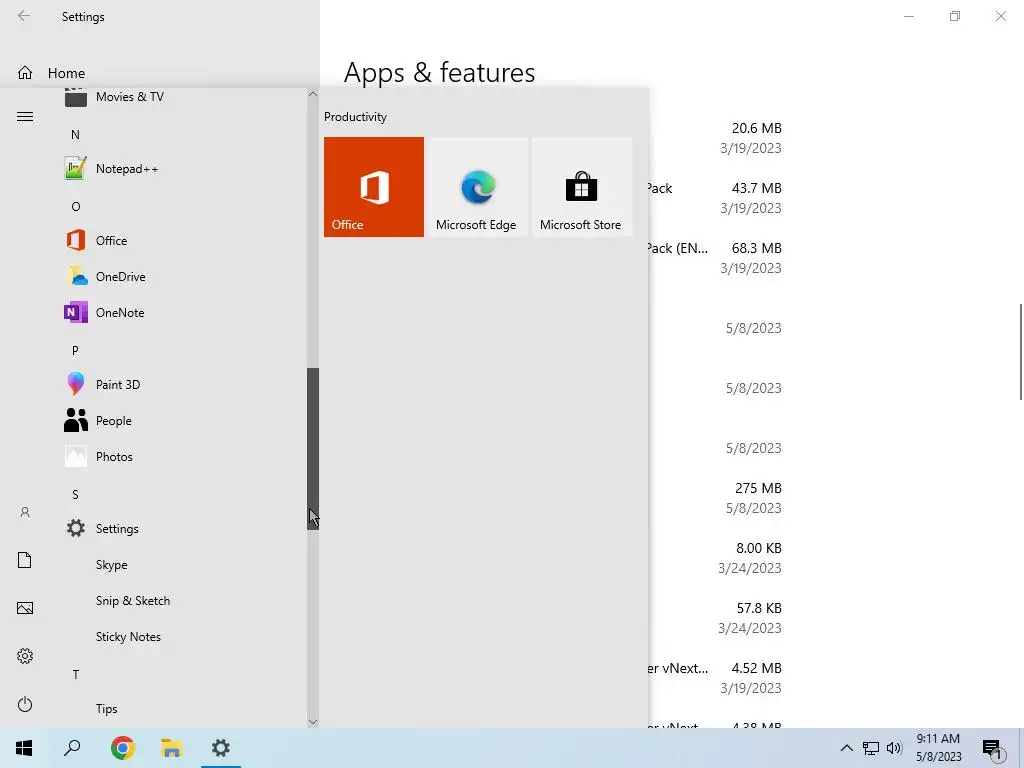The width and height of the screenshot is (1024, 768).
Task: Open the network tray icon
Action: tap(871, 748)
